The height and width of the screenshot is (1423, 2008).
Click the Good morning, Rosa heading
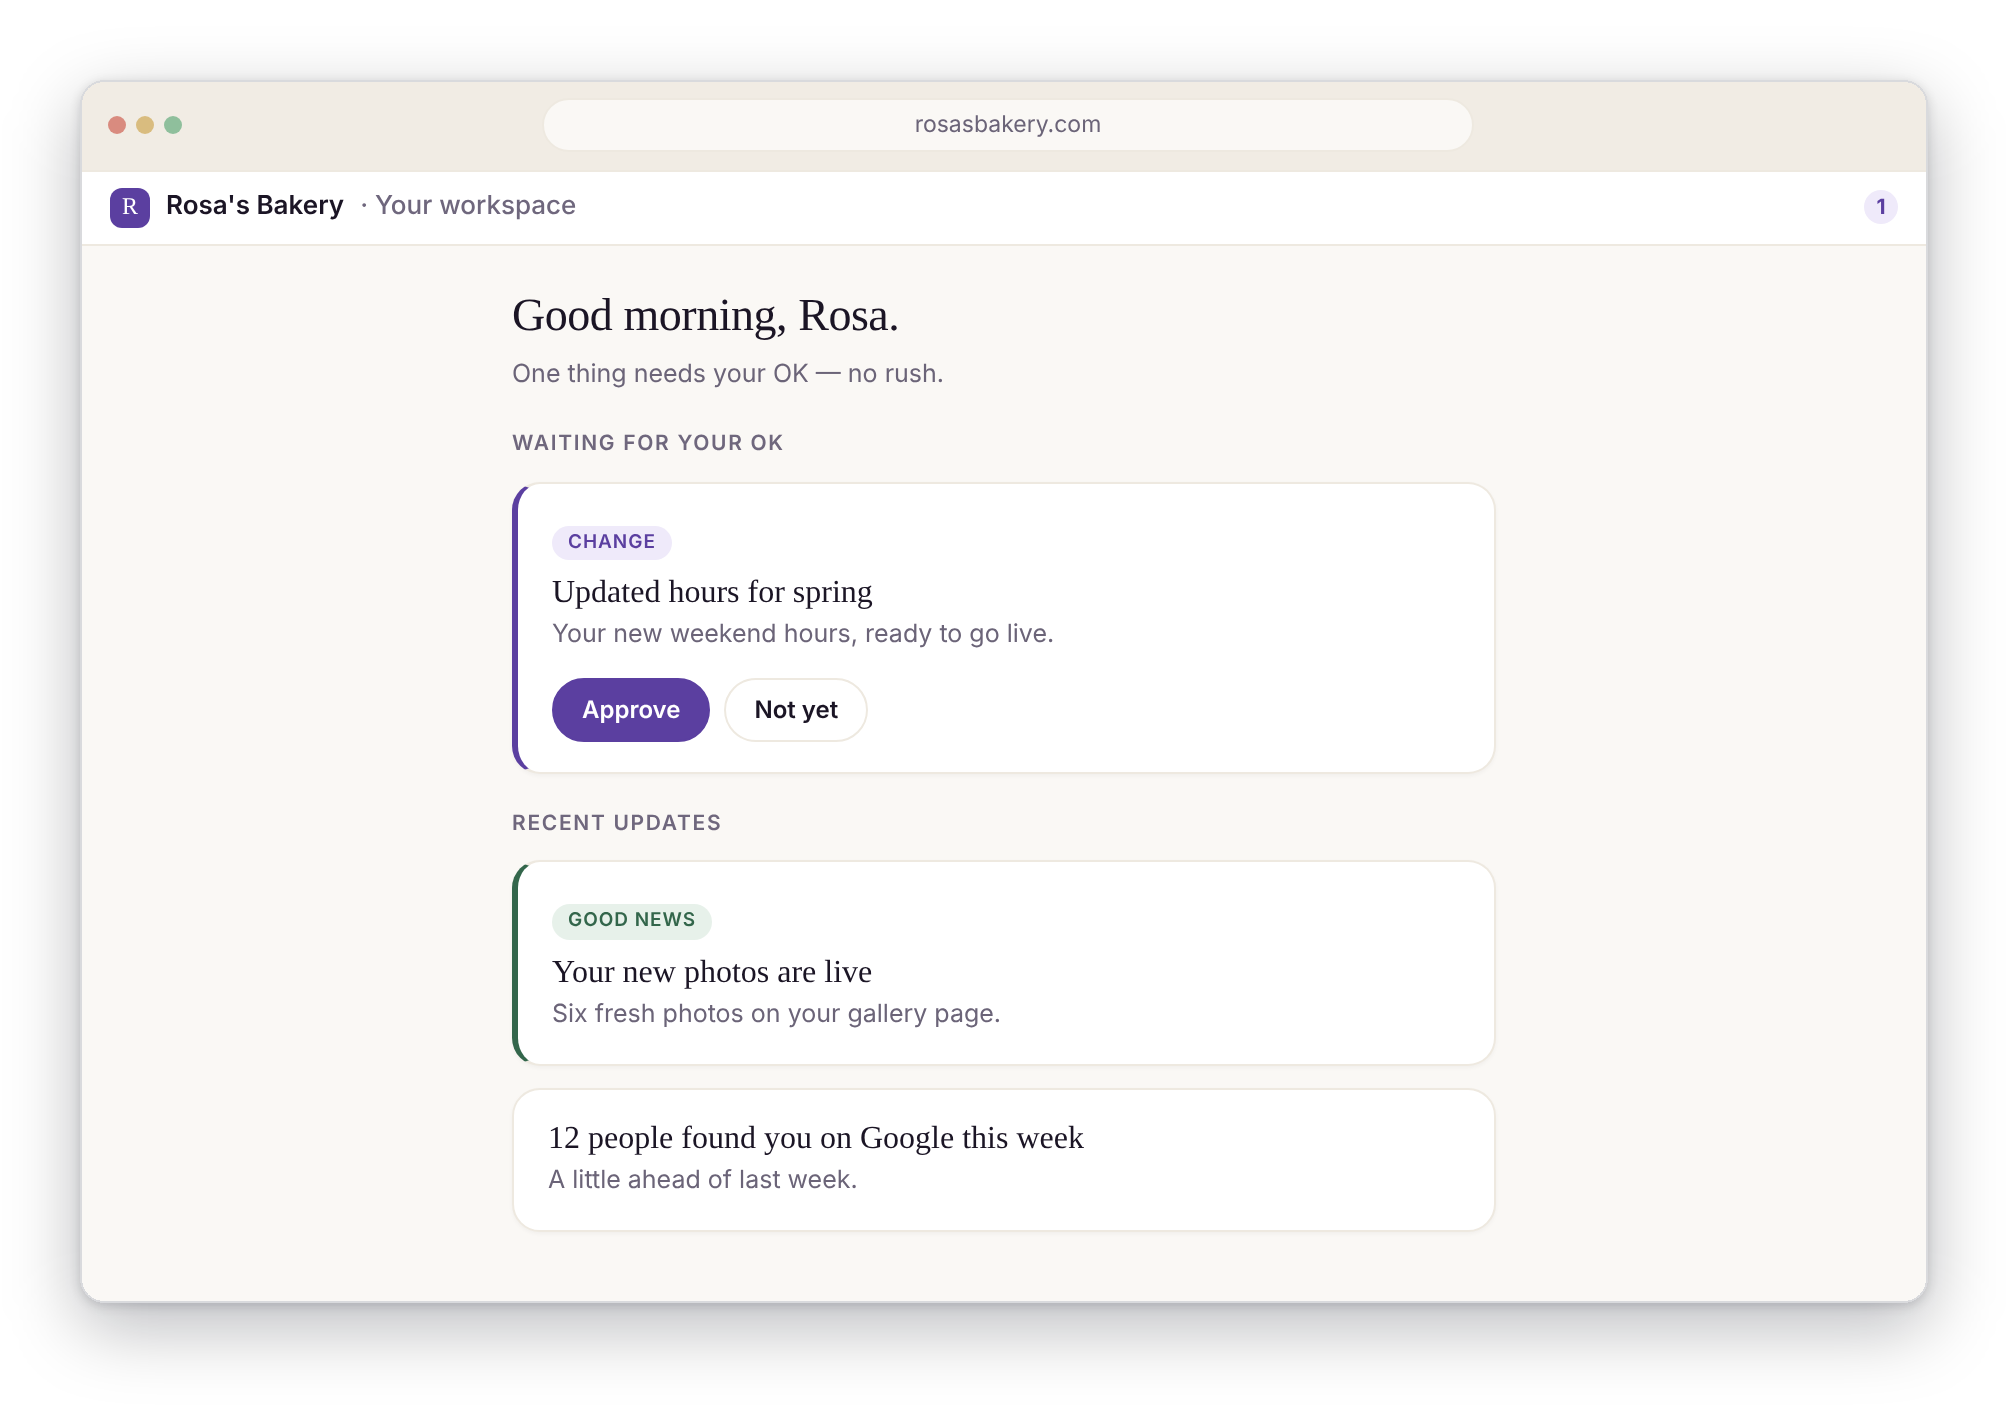click(x=705, y=316)
